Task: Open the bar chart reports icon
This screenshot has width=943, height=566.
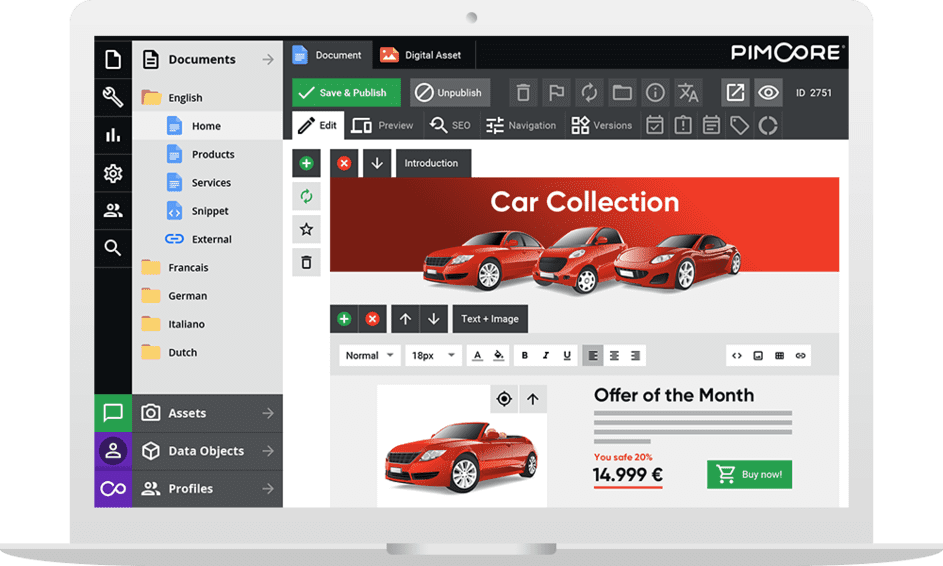Action: (x=113, y=135)
